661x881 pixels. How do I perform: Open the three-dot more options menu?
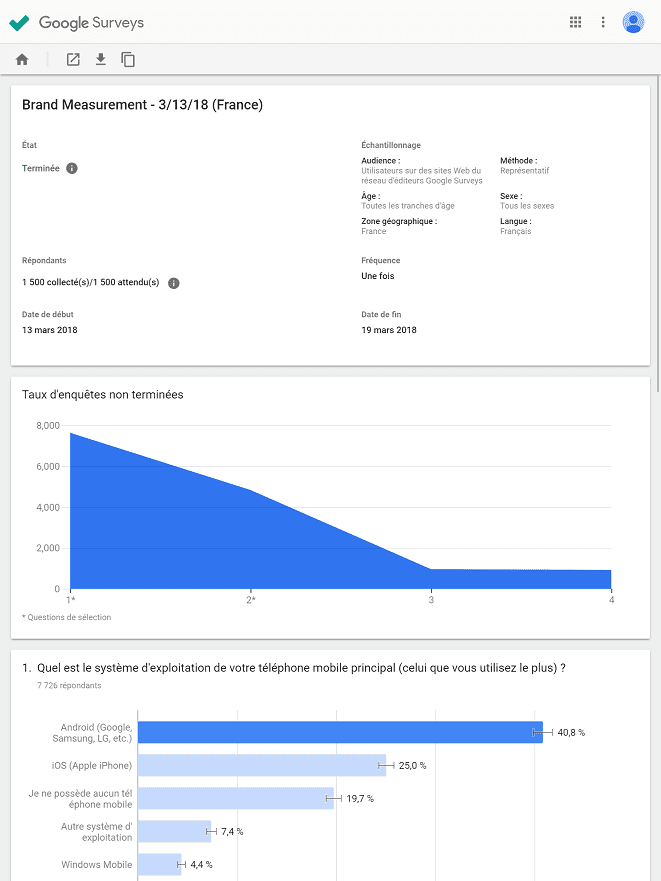(x=603, y=22)
